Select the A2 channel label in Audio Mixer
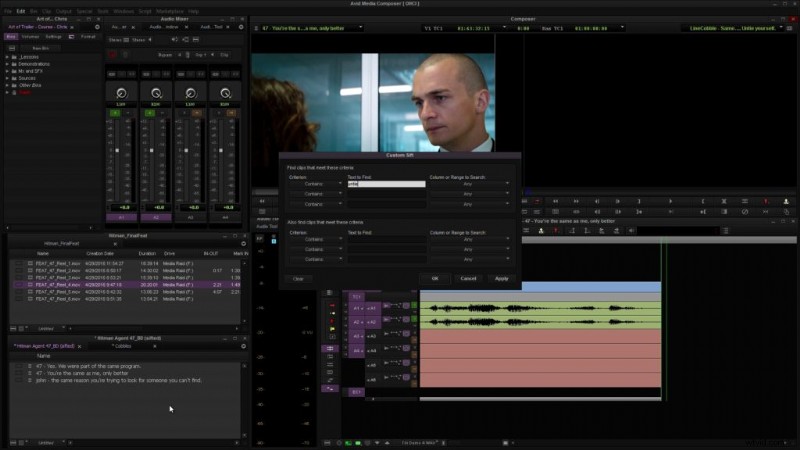This screenshot has height=450, width=800. (x=156, y=217)
